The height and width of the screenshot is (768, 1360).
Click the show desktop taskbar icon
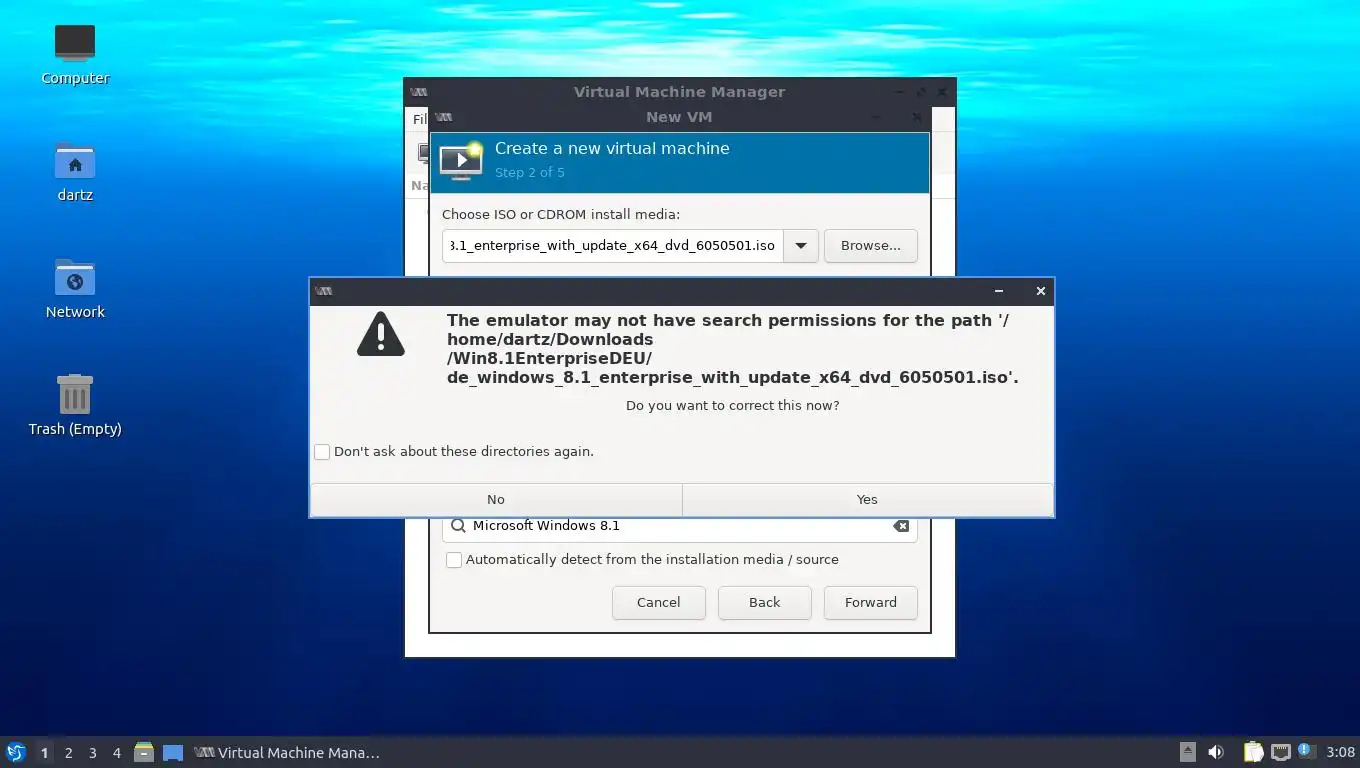173,753
